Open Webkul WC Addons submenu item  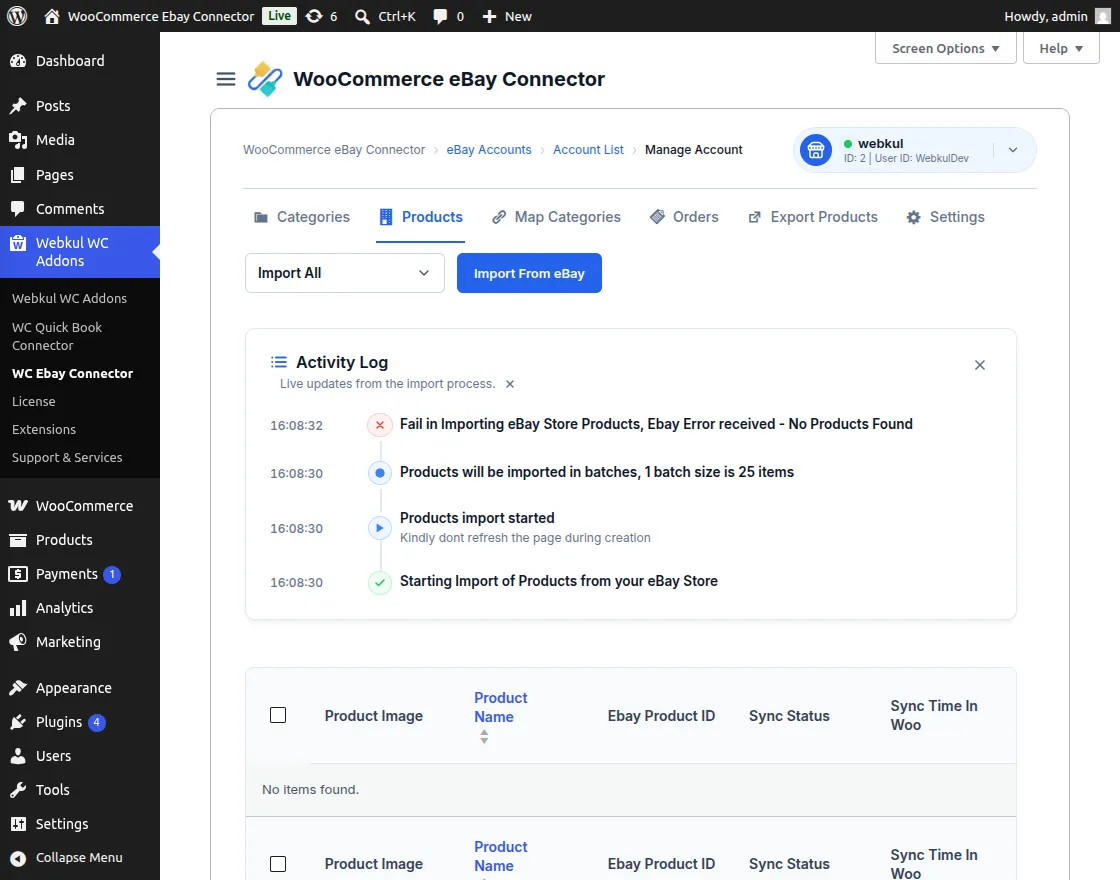click(x=69, y=299)
